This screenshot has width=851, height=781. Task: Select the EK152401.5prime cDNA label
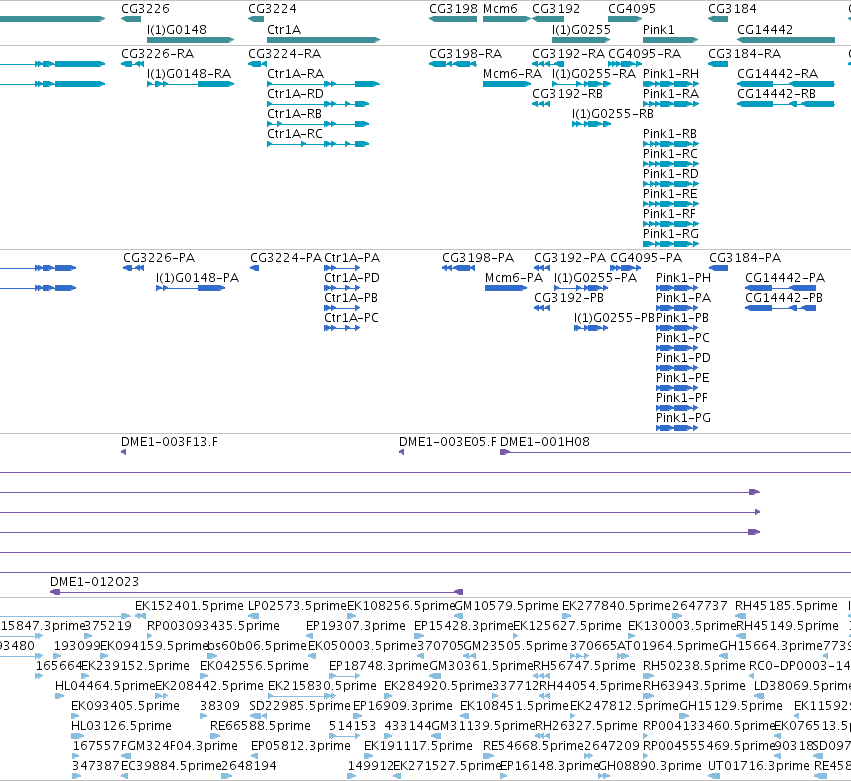(x=189, y=606)
